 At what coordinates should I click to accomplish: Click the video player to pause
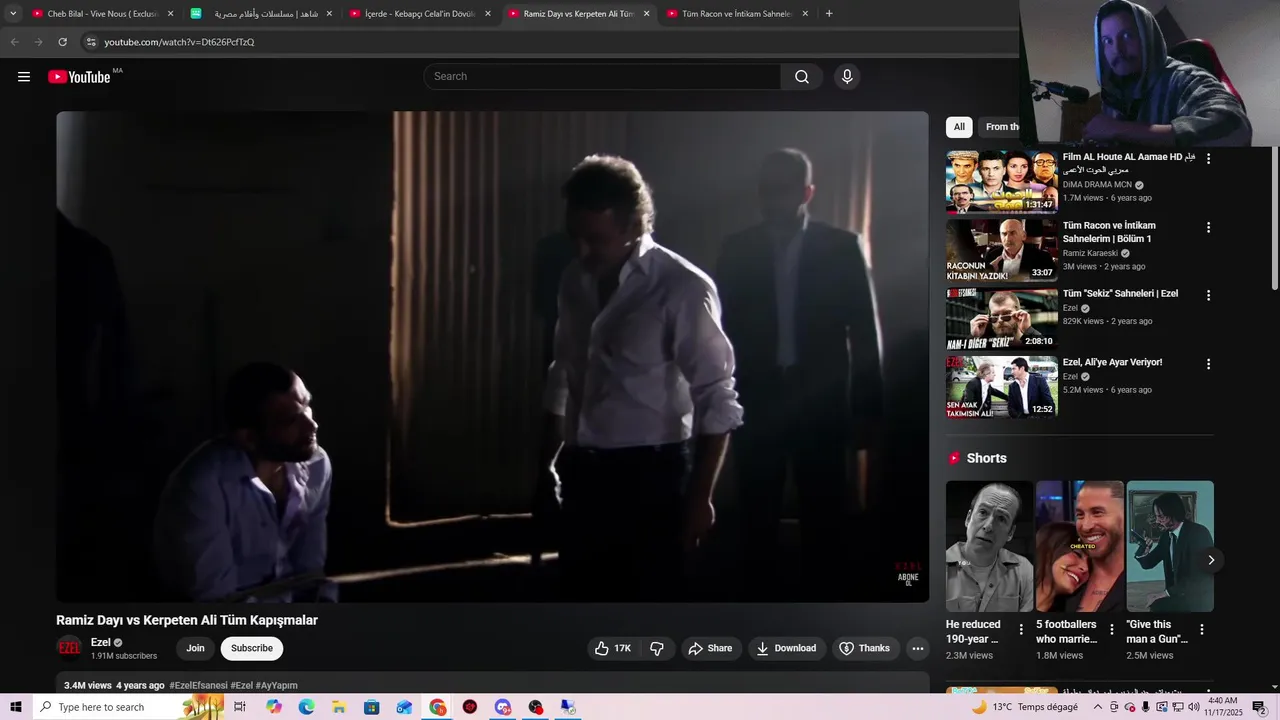pyautogui.click(x=492, y=357)
